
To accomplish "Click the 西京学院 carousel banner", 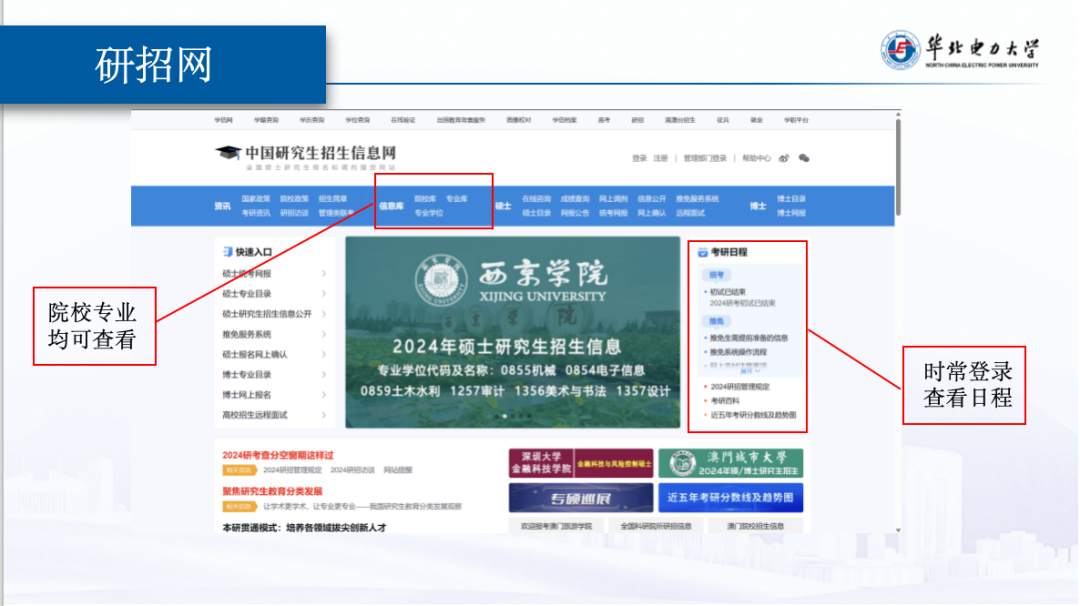I will pyautogui.click(x=512, y=333).
